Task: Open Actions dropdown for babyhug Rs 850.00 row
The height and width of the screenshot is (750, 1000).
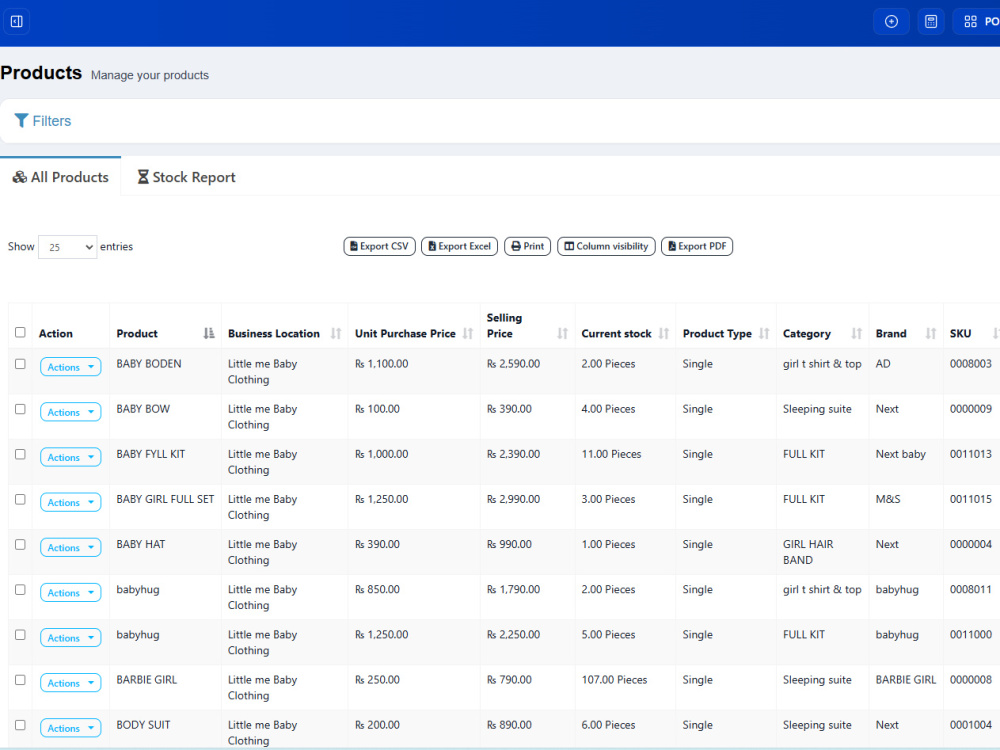Action: 71,592
